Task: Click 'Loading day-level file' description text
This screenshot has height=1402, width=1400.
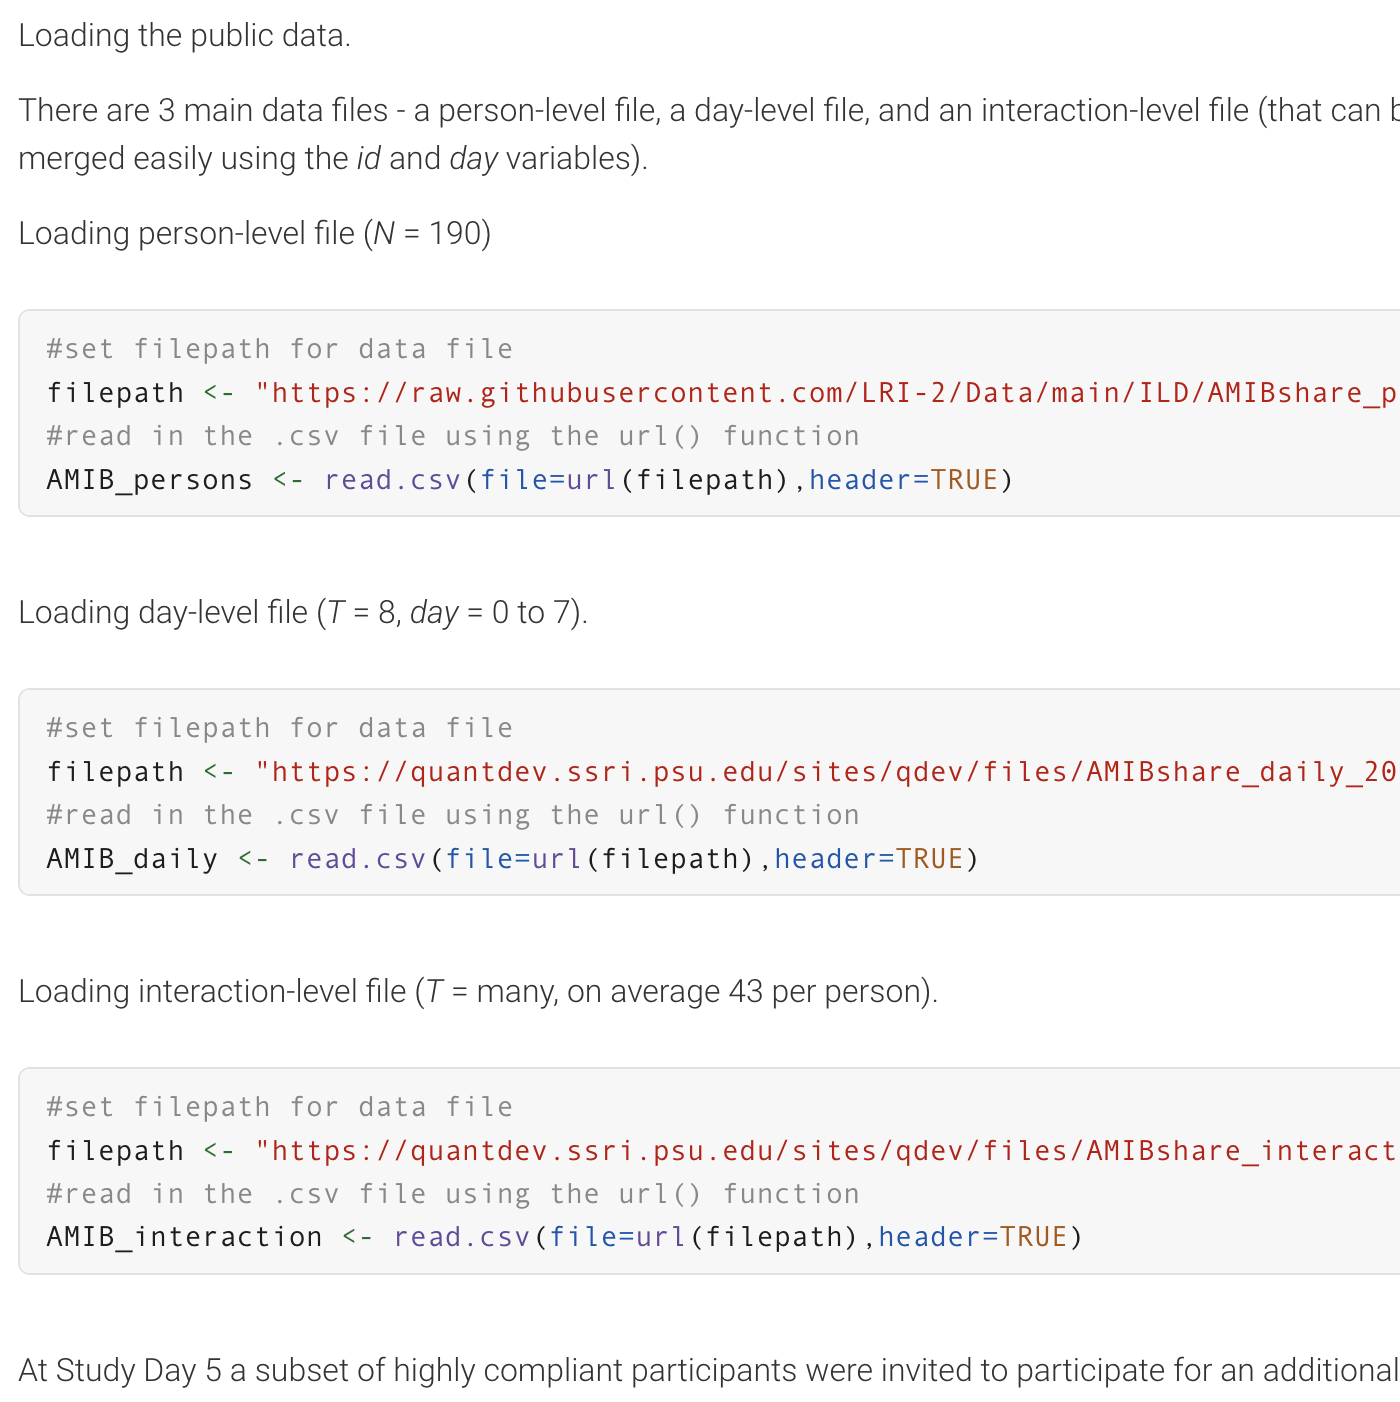Action: [302, 612]
